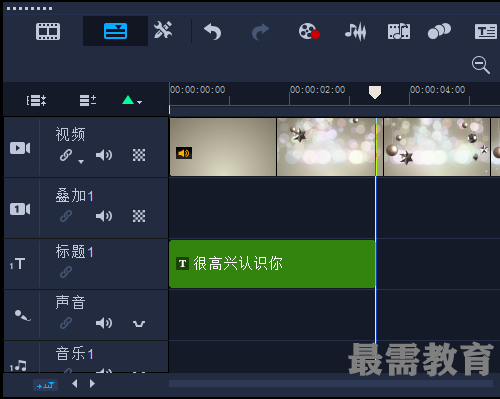Toggle ripple editing on Video track
Image resolution: width=500 pixels, height=399 pixels.
point(66,155)
